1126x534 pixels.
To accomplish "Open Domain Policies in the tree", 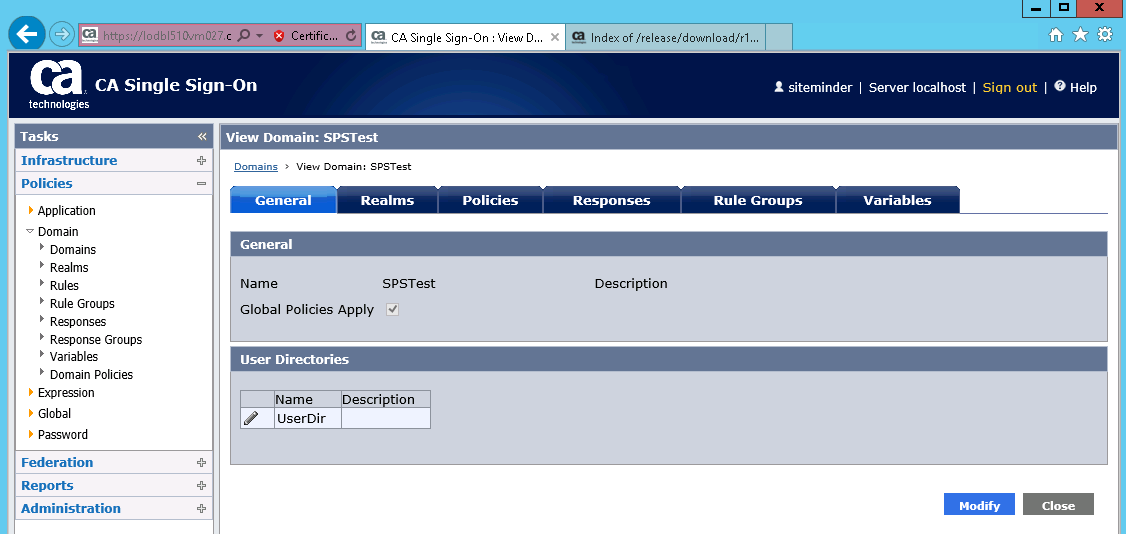I will coord(91,375).
